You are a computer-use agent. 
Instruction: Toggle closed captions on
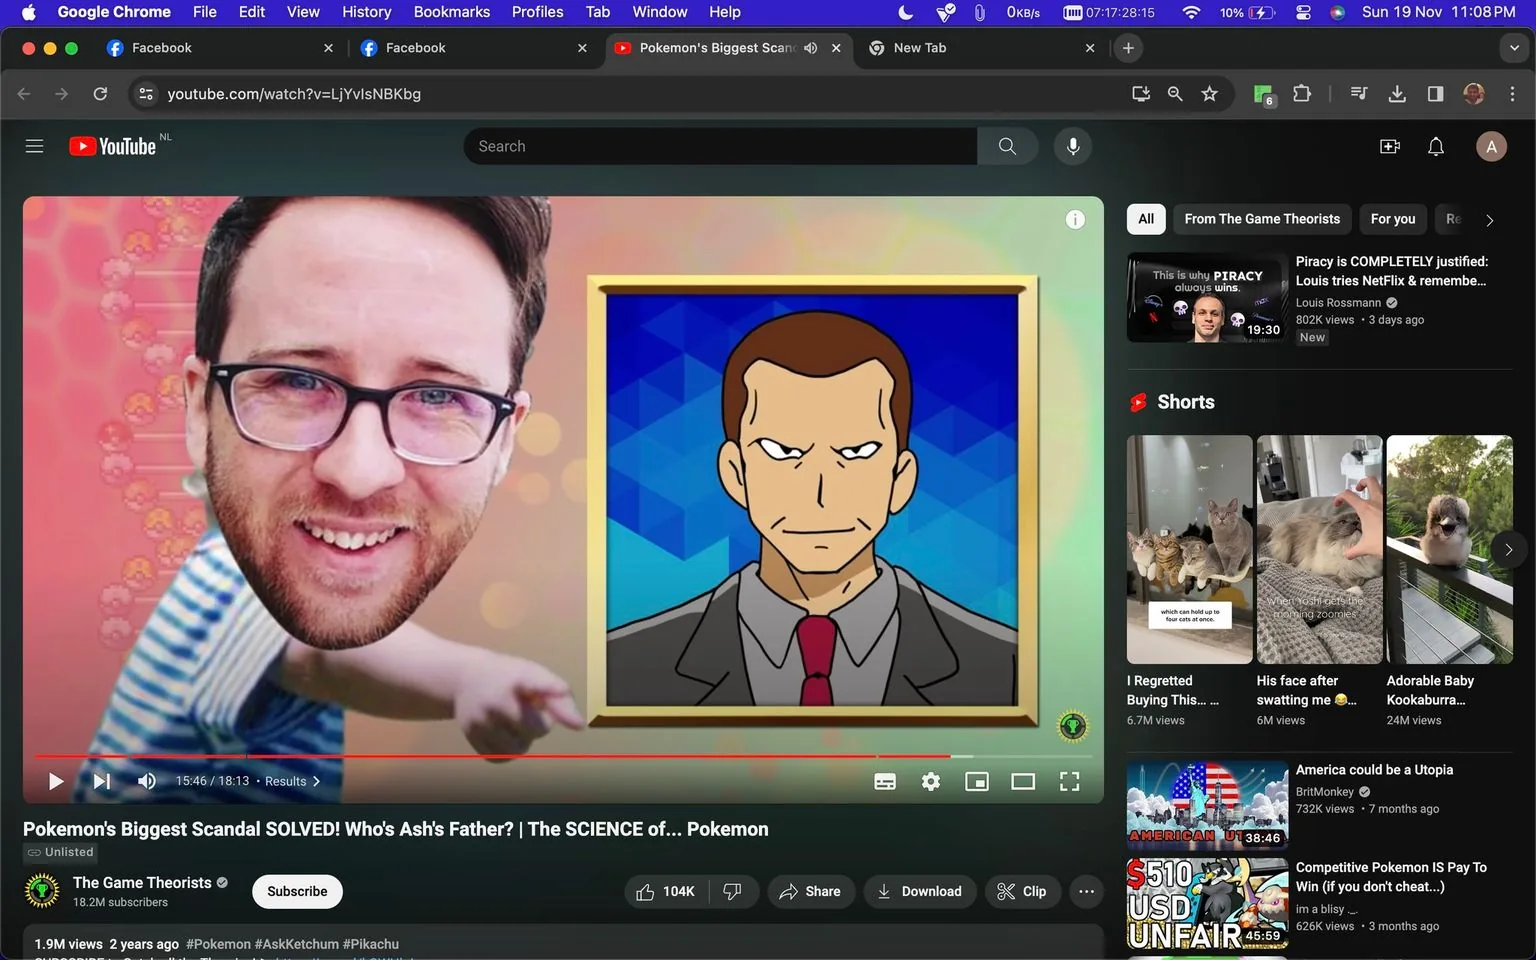click(x=884, y=781)
